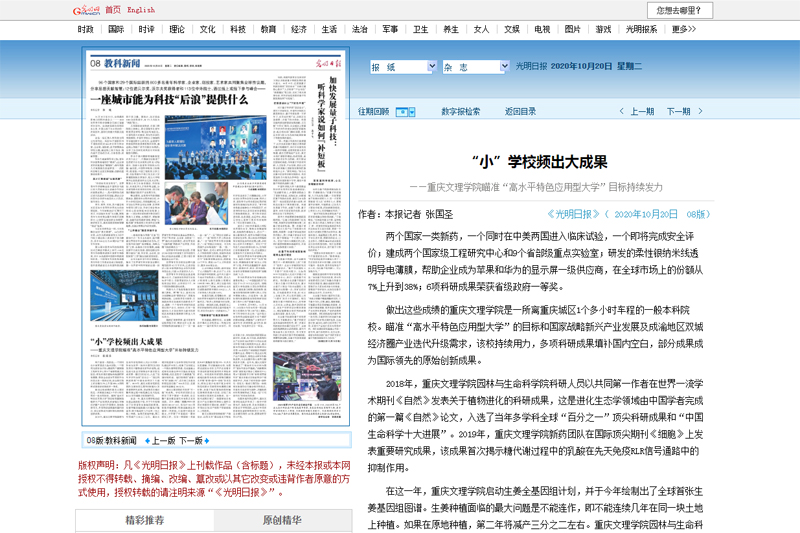Click 返回目录 to return to index

520,112
